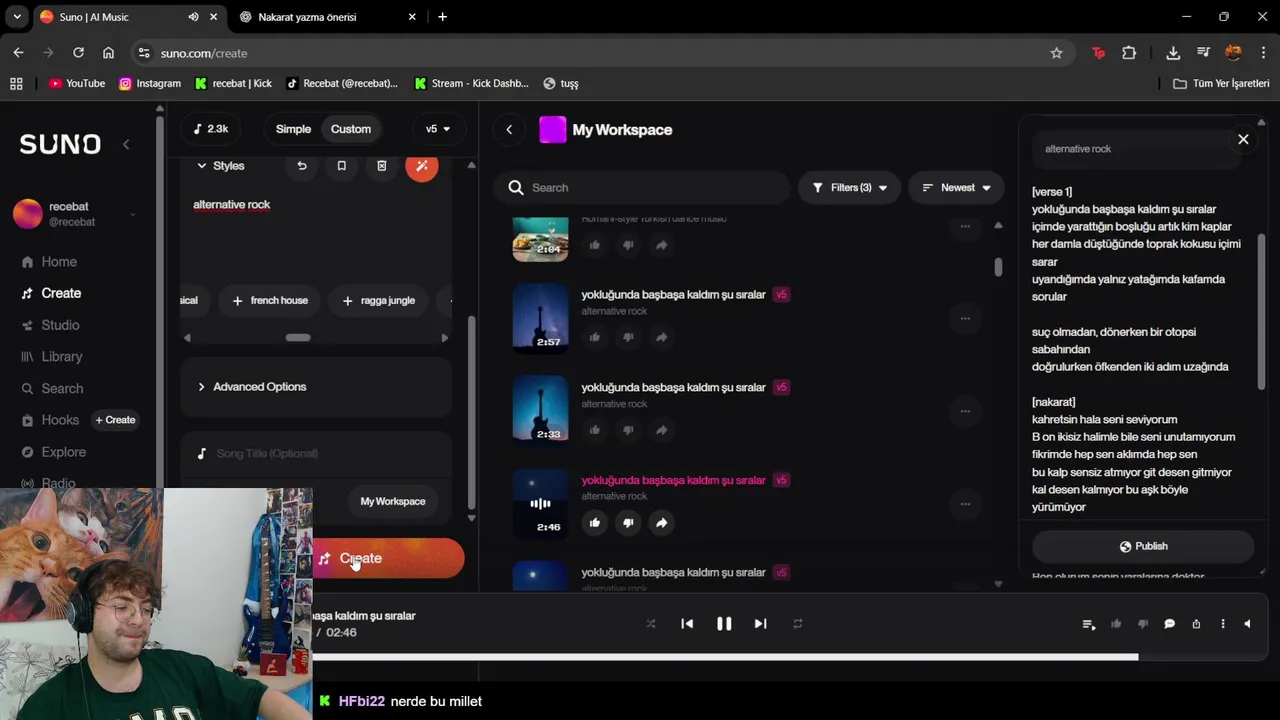
Task: Like the currently playing 2:46 song
Action: (x=595, y=522)
